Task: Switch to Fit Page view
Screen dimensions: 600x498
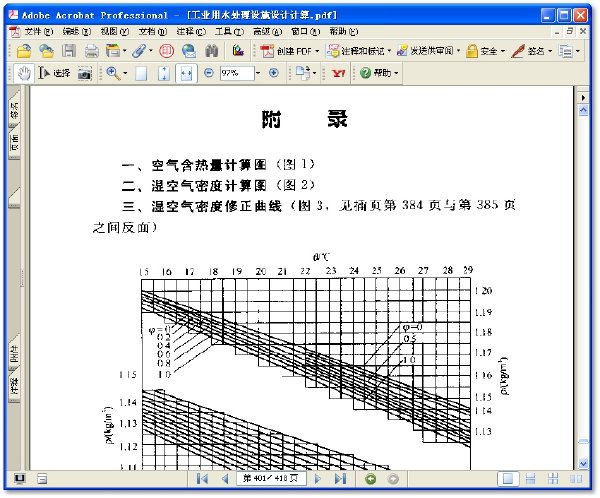Action: 164,73
